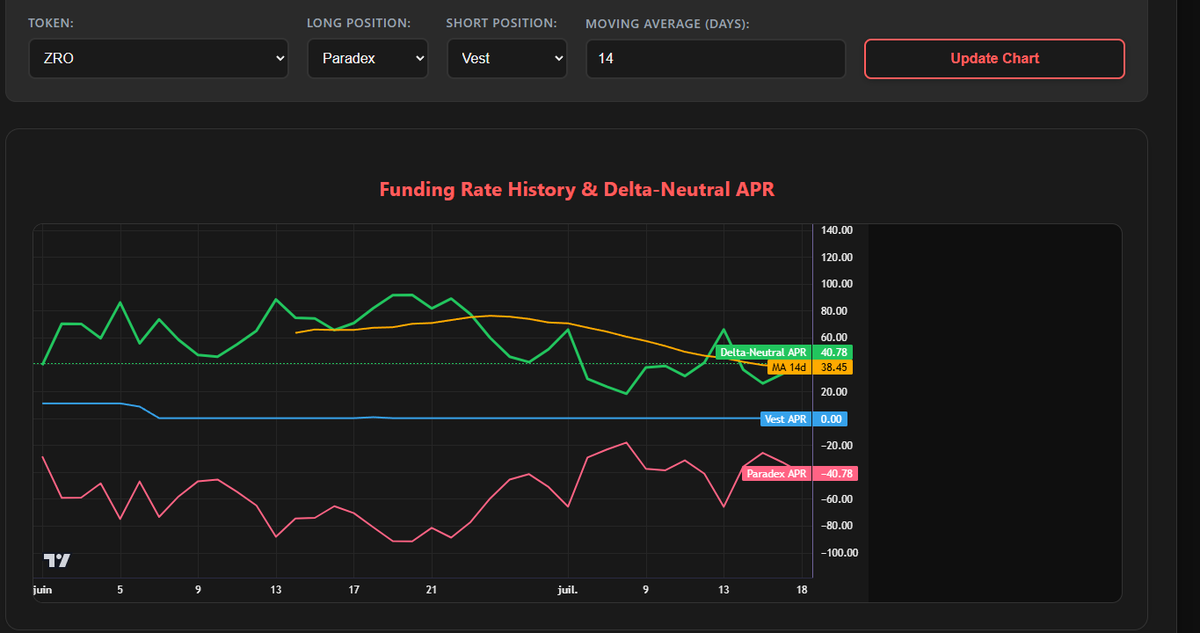Click the MOVING AVERAGE (DAYS): label

point(668,23)
